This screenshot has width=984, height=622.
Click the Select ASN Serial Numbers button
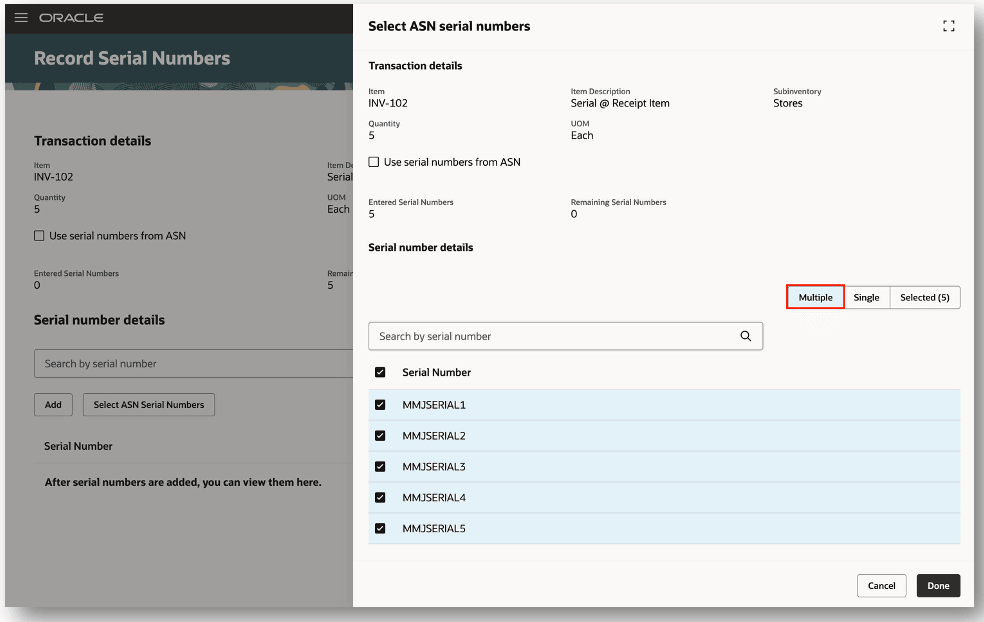[x=148, y=404]
